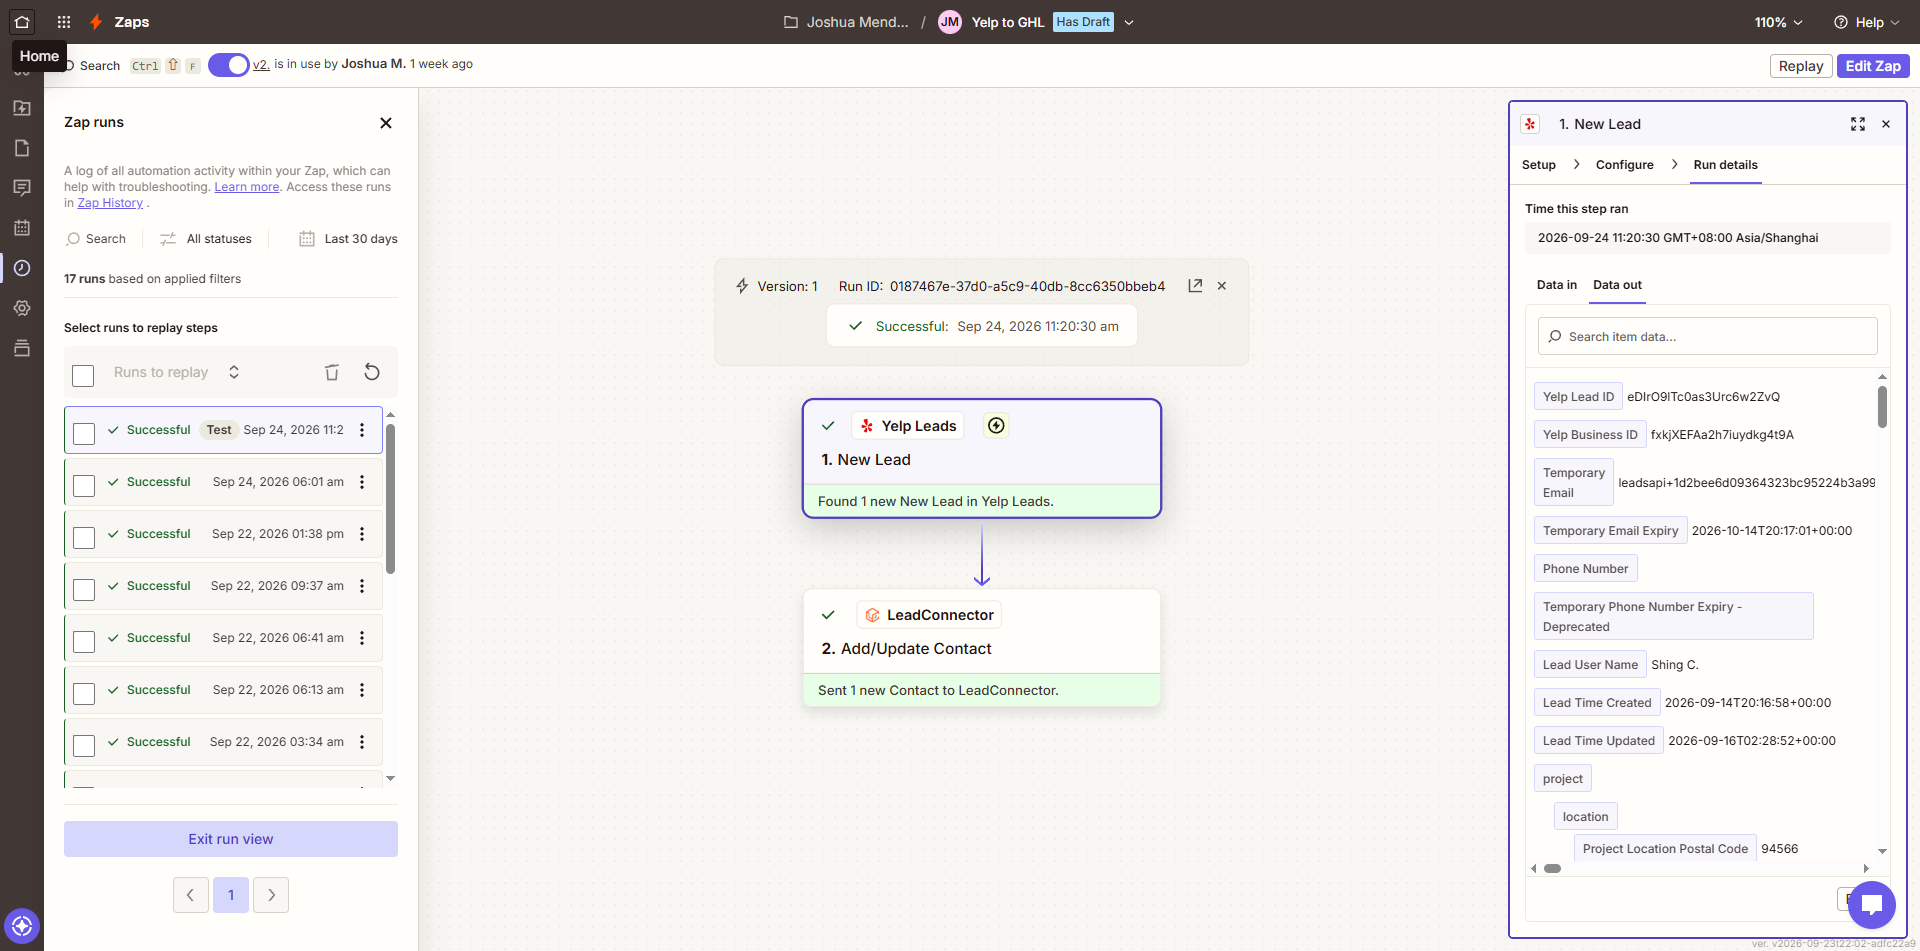Open the Setup tab
The height and width of the screenshot is (951, 1920).
1539,165
